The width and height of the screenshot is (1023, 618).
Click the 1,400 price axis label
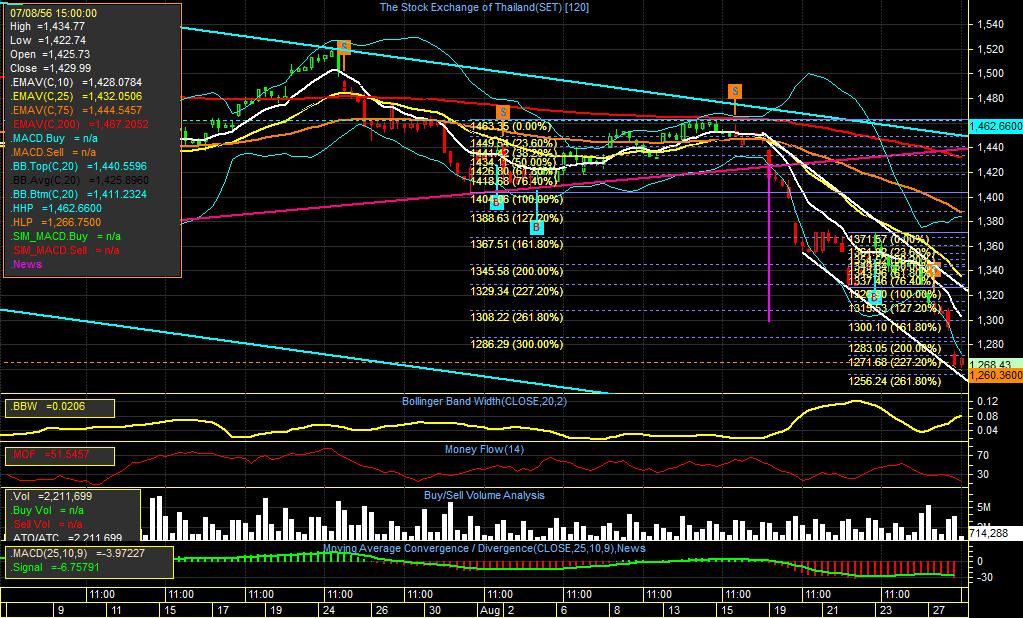click(990, 197)
